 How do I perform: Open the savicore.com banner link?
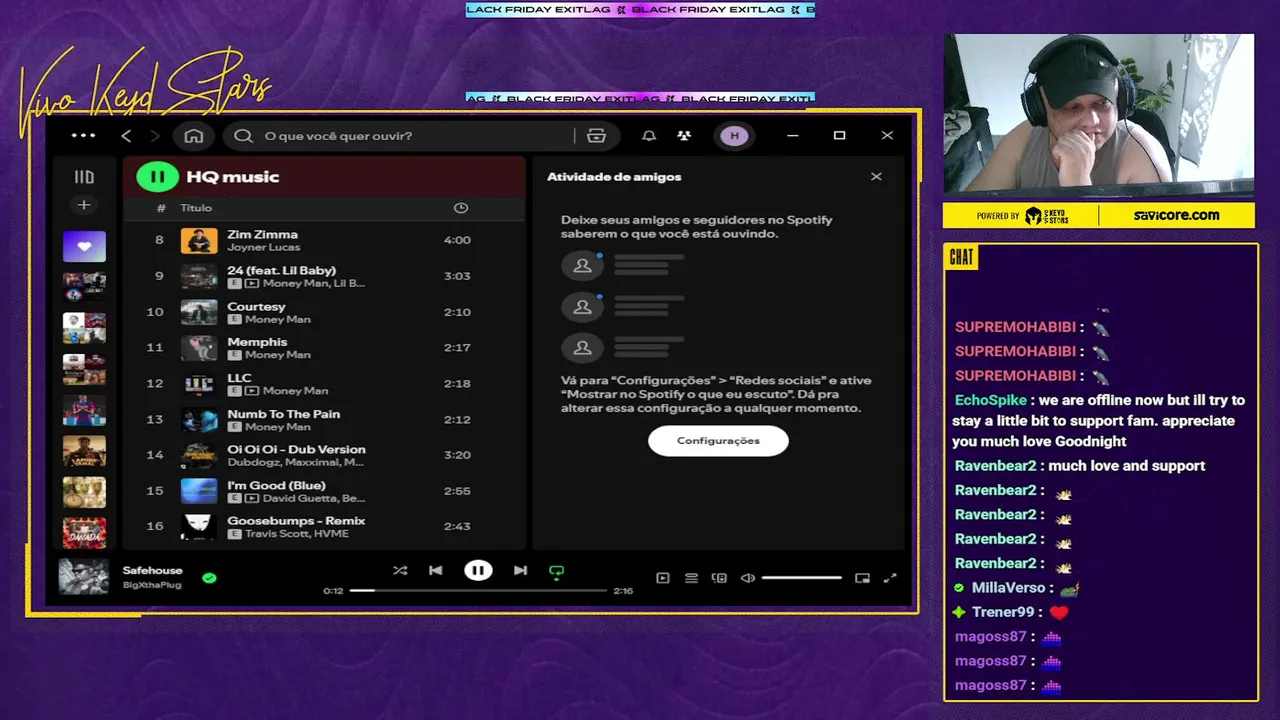click(x=1176, y=215)
